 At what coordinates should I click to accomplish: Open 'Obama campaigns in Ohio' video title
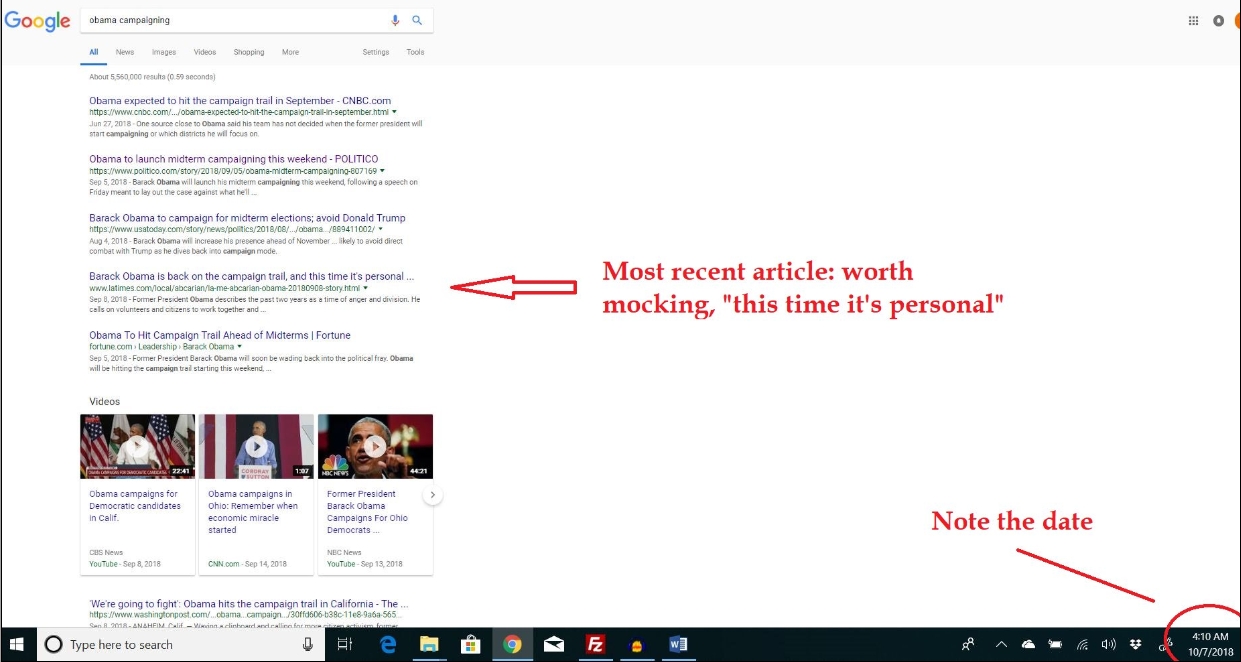253,512
